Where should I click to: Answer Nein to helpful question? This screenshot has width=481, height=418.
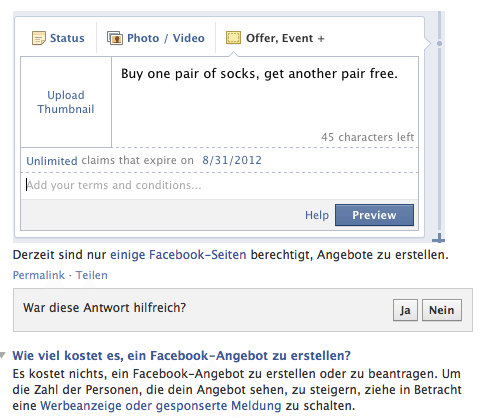[442, 310]
